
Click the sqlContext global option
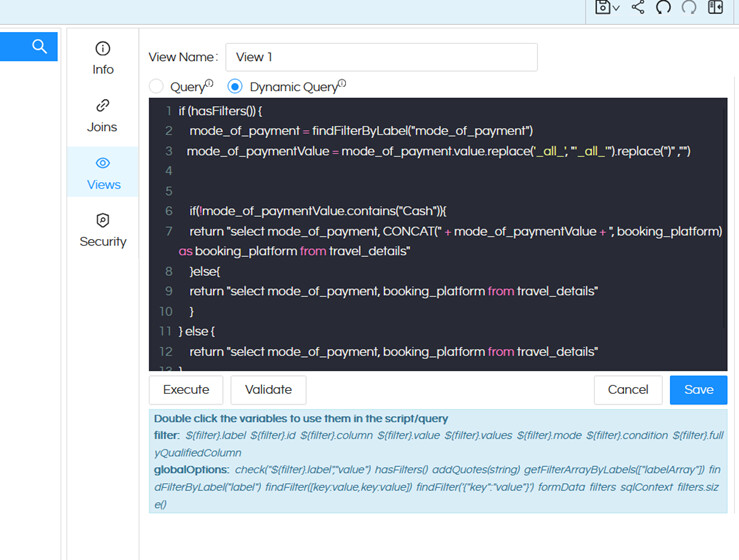point(647,487)
